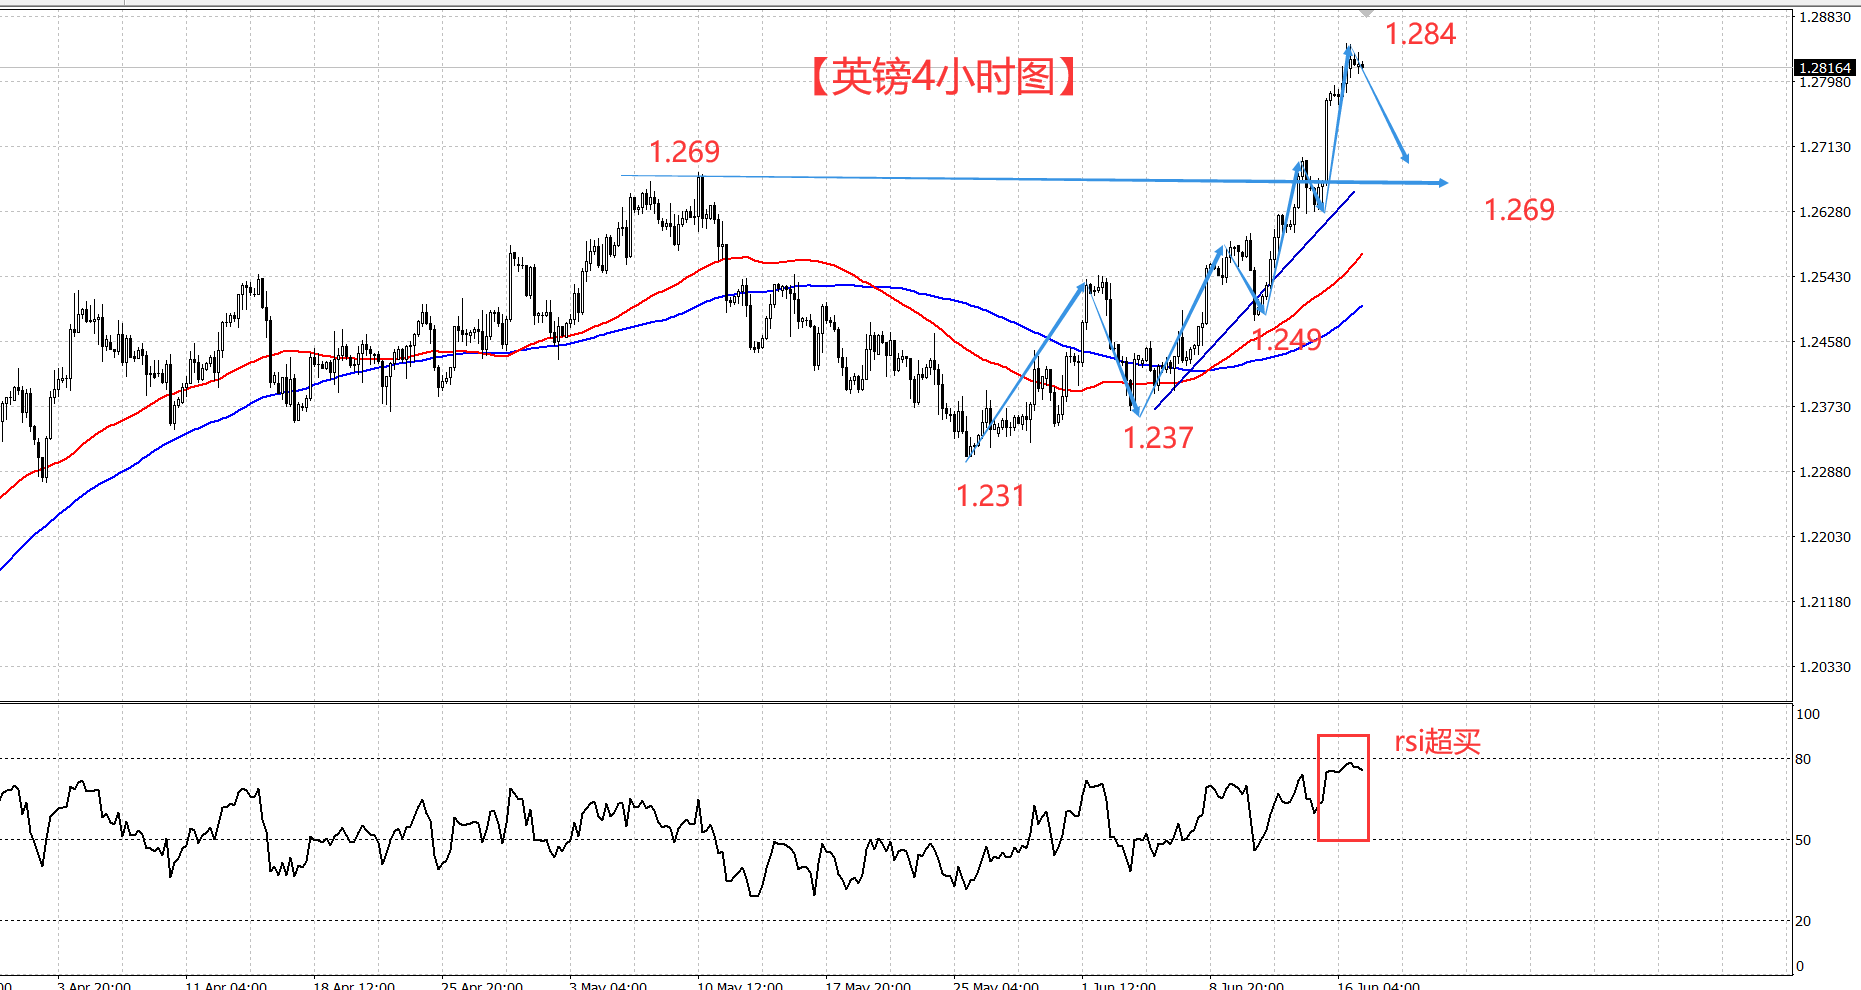
Task: Click the current price tag 1.28164
Action: pos(1825,68)
